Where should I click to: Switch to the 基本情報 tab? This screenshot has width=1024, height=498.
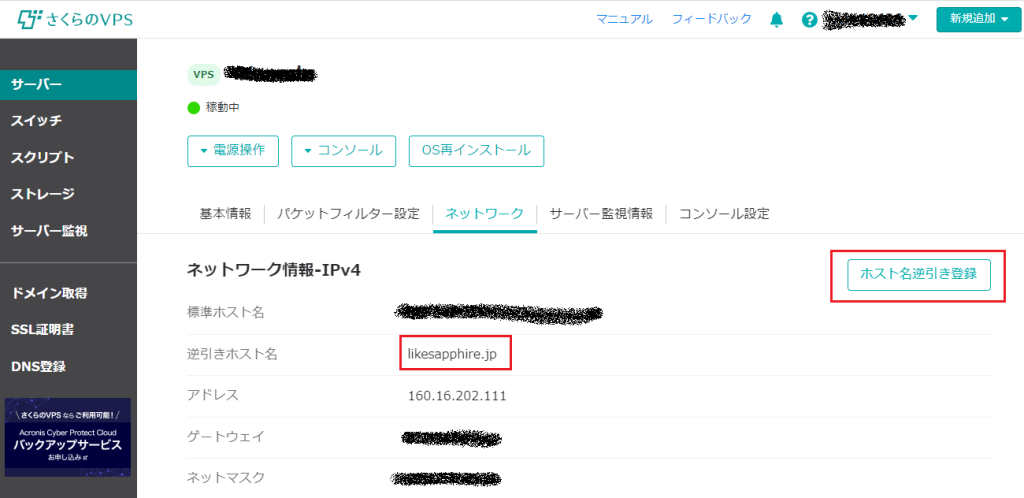[225, 214]
